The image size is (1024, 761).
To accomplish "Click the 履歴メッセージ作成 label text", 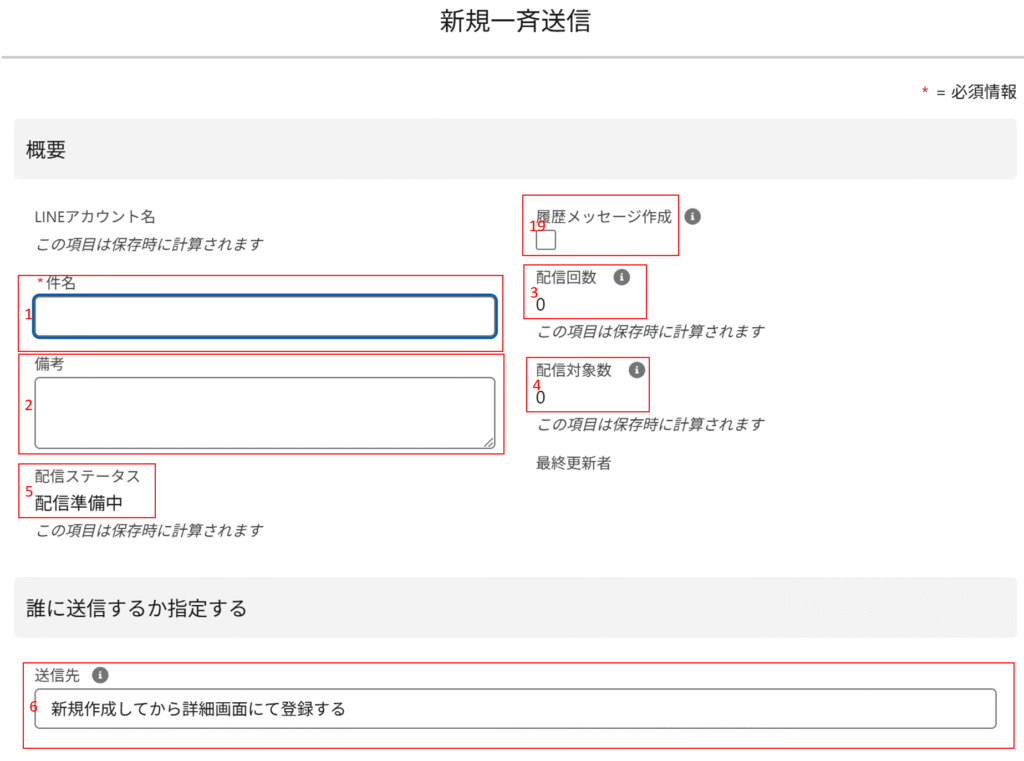I will pyautogui.click(x=604, y=216).
